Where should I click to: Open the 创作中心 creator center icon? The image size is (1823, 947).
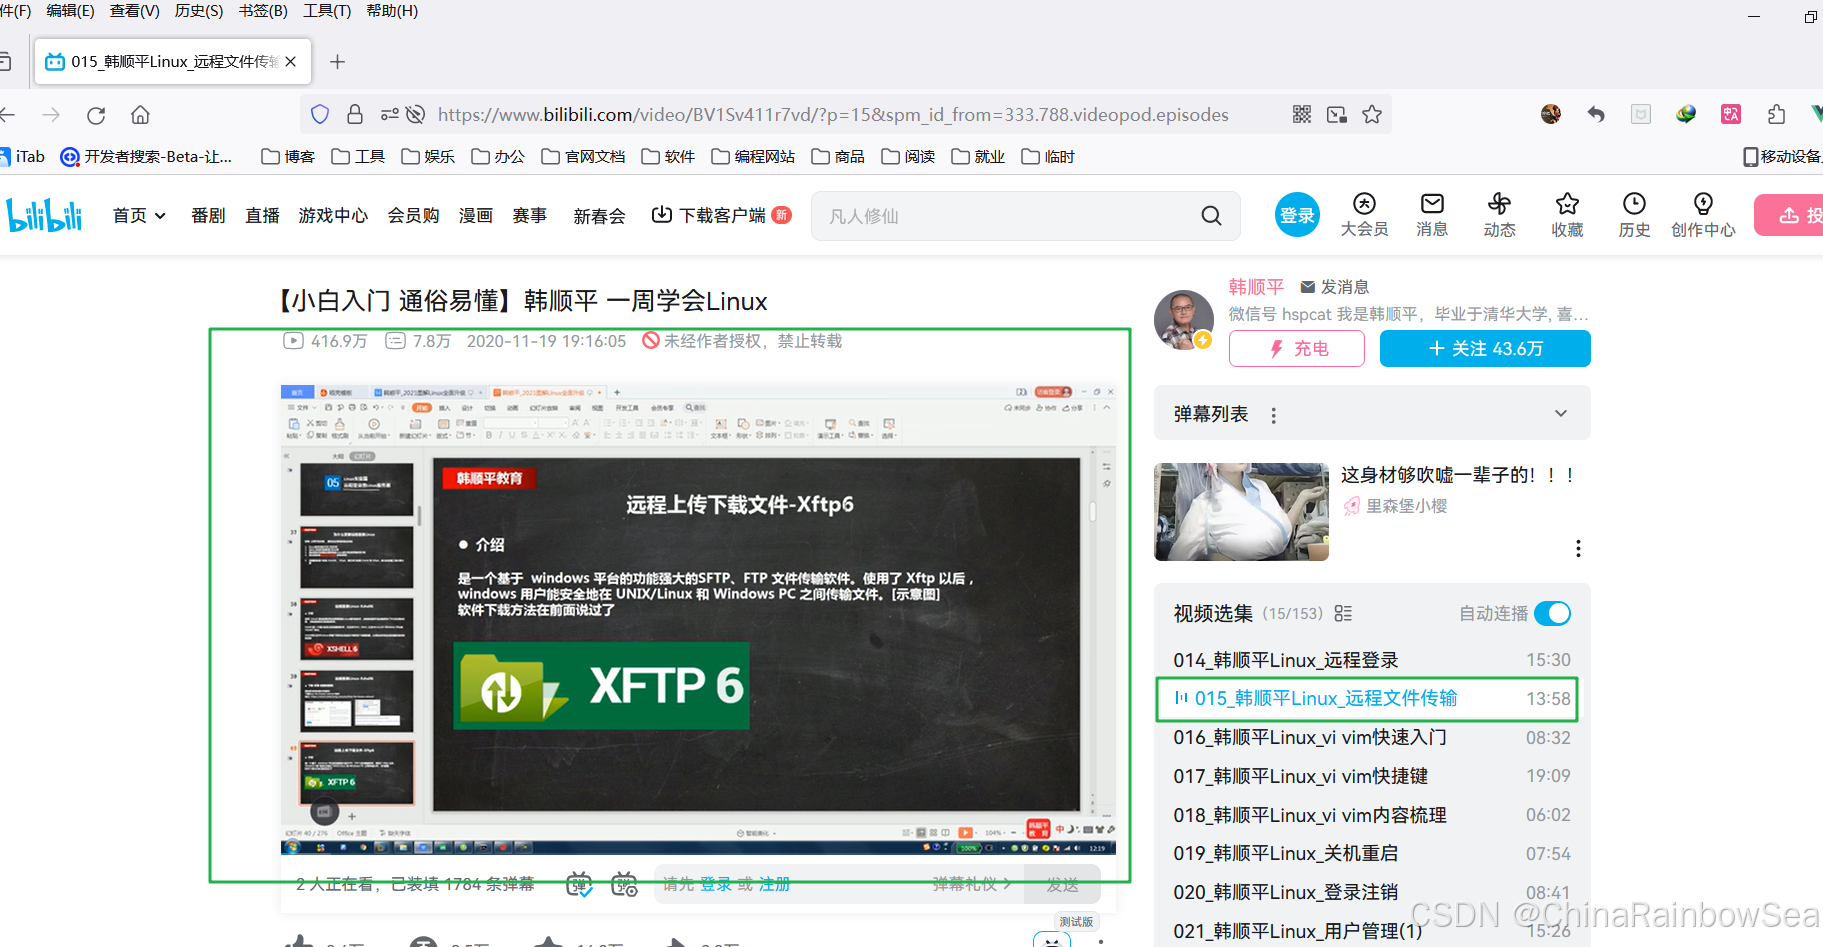pos(1703,206)
